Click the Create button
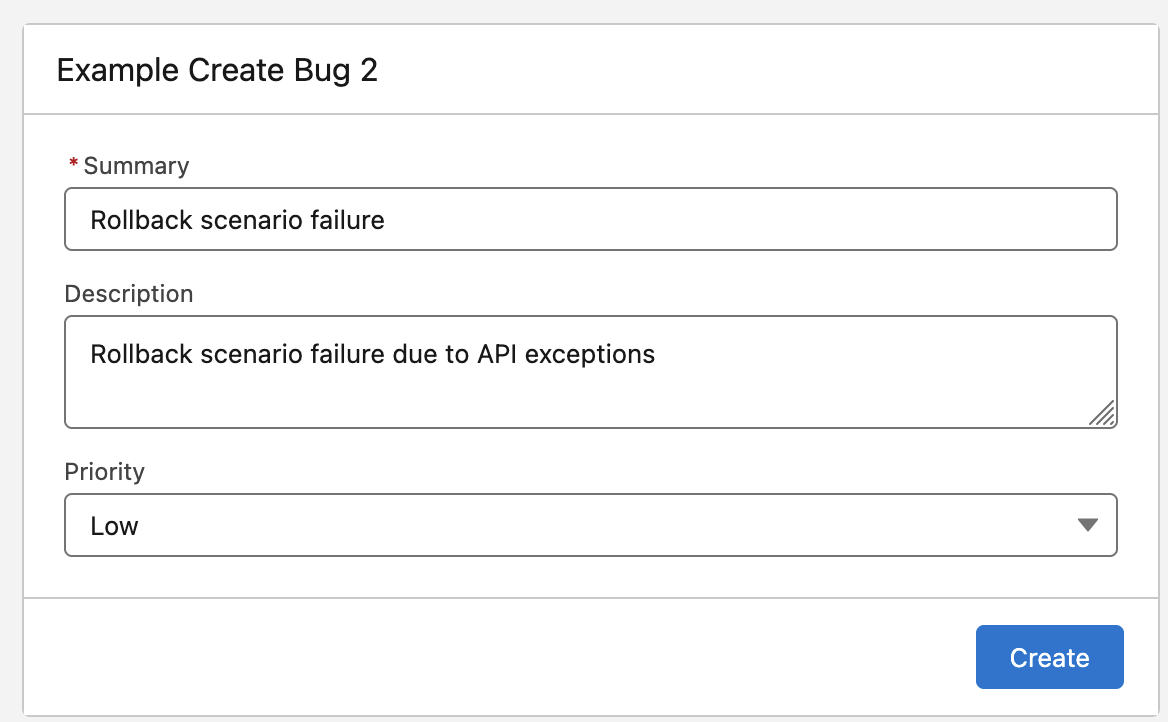Screen dimensions: 1168x722 click(1049, 657)
